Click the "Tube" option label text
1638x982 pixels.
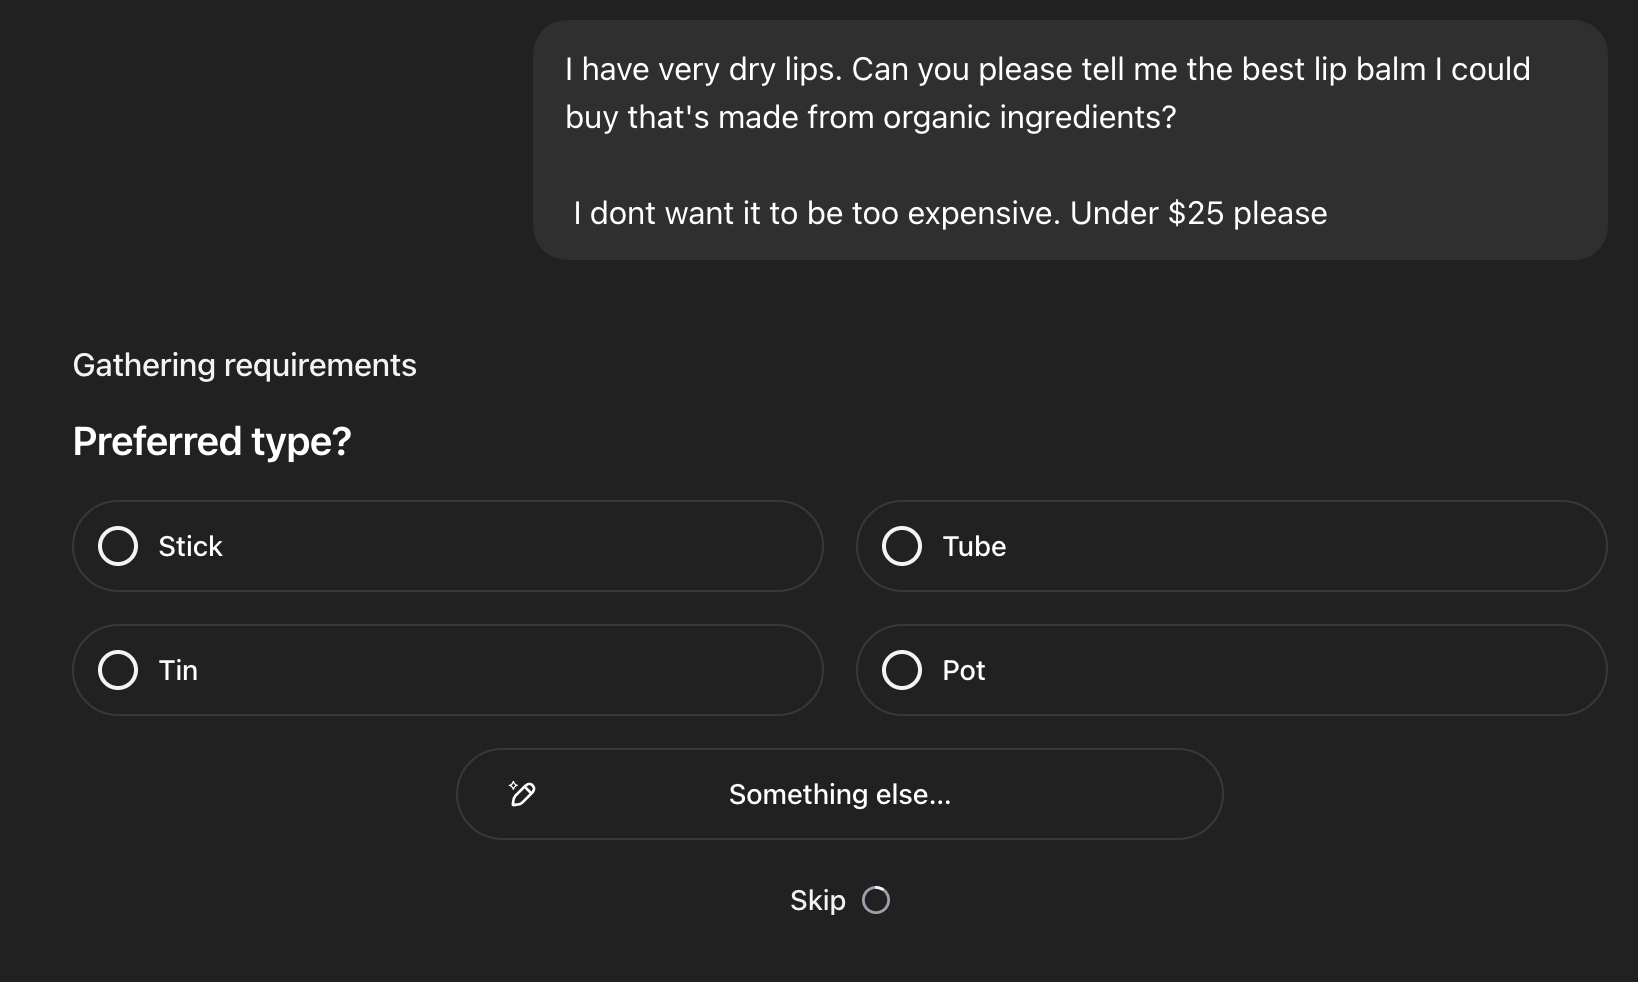tap(974, 546)
